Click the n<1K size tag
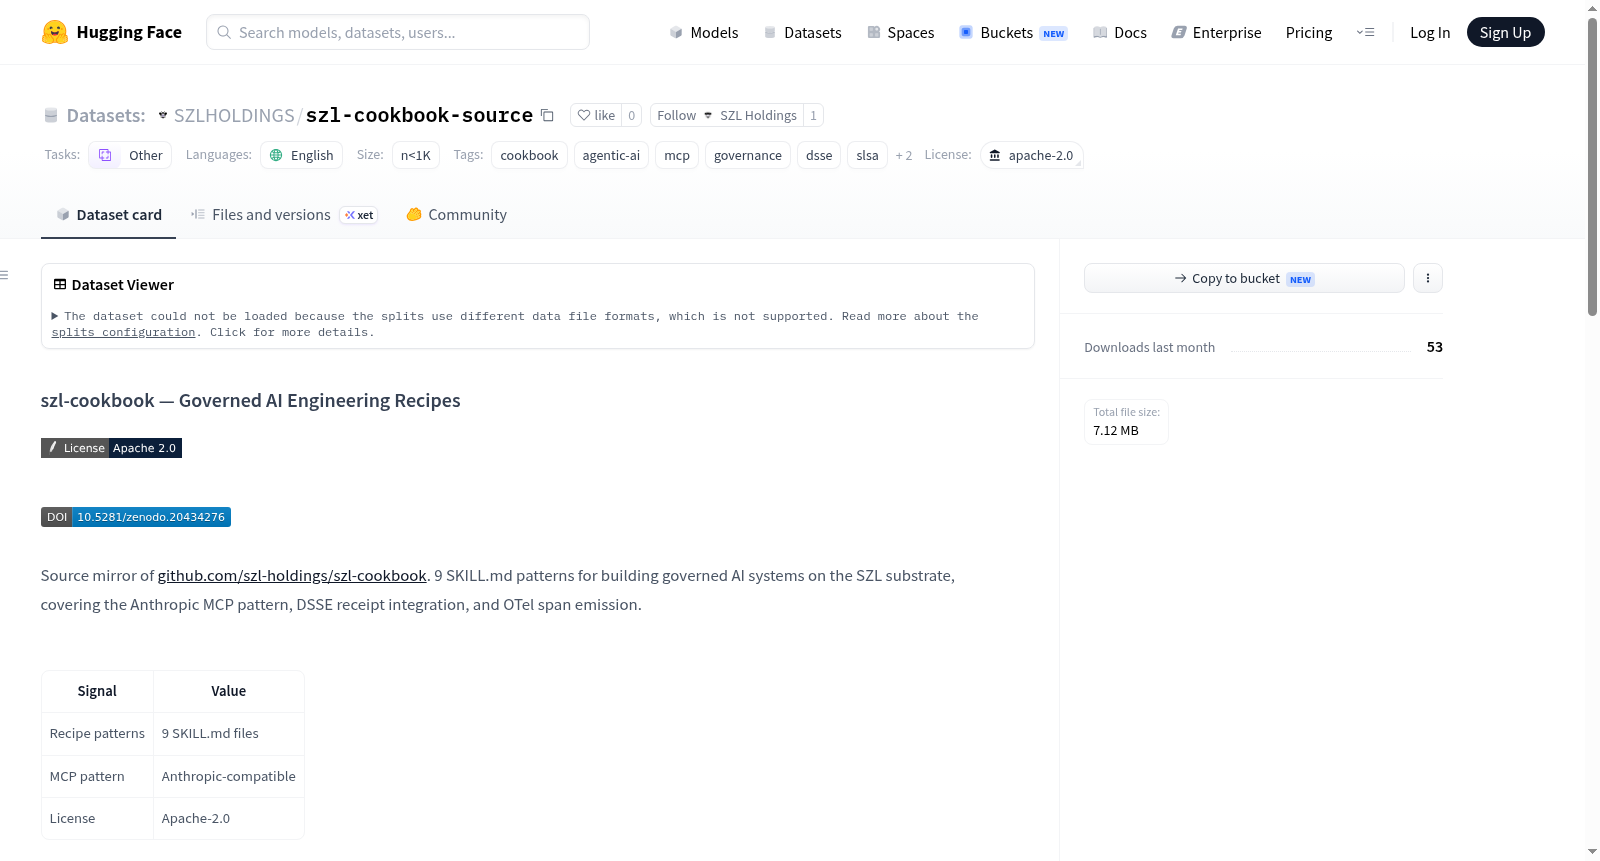The image size is (1600, 861). 415,155
